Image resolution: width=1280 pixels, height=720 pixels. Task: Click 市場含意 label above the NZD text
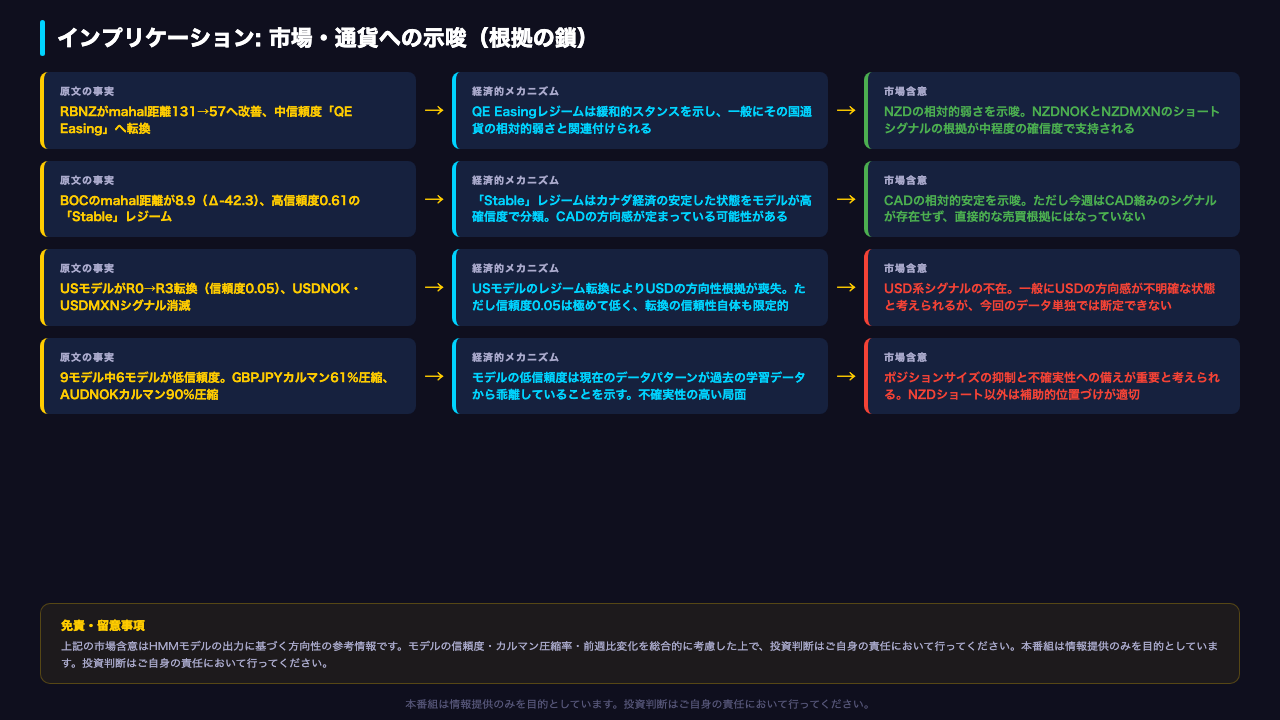coord(906,92)
